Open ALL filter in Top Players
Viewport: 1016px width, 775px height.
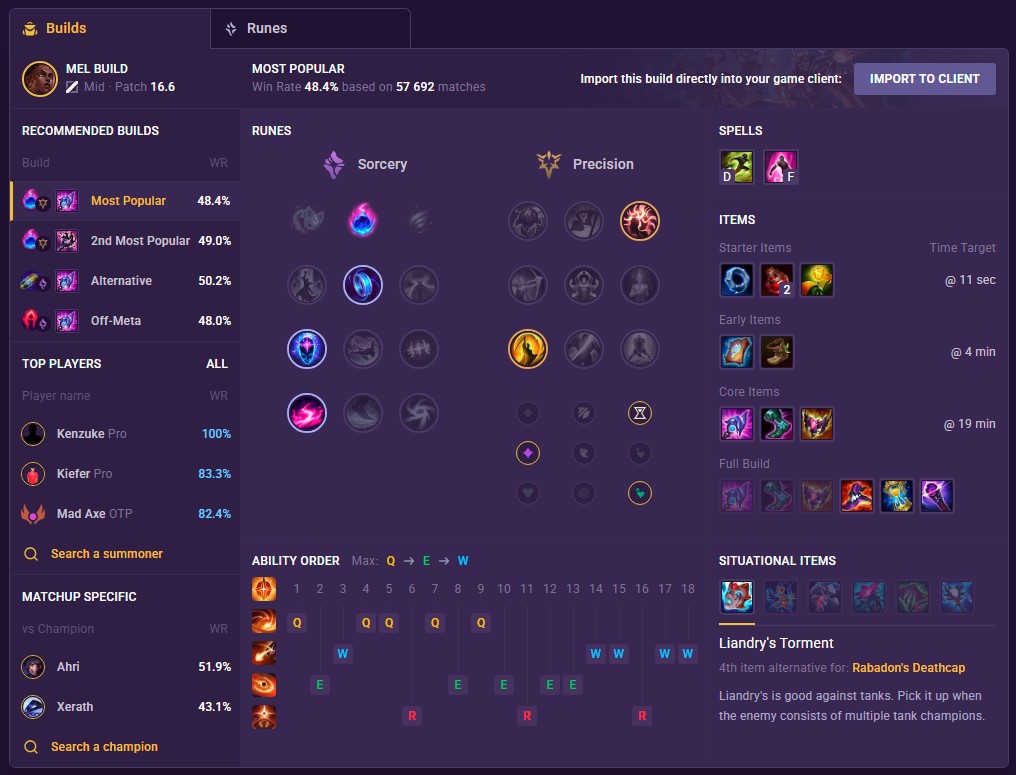216,364
